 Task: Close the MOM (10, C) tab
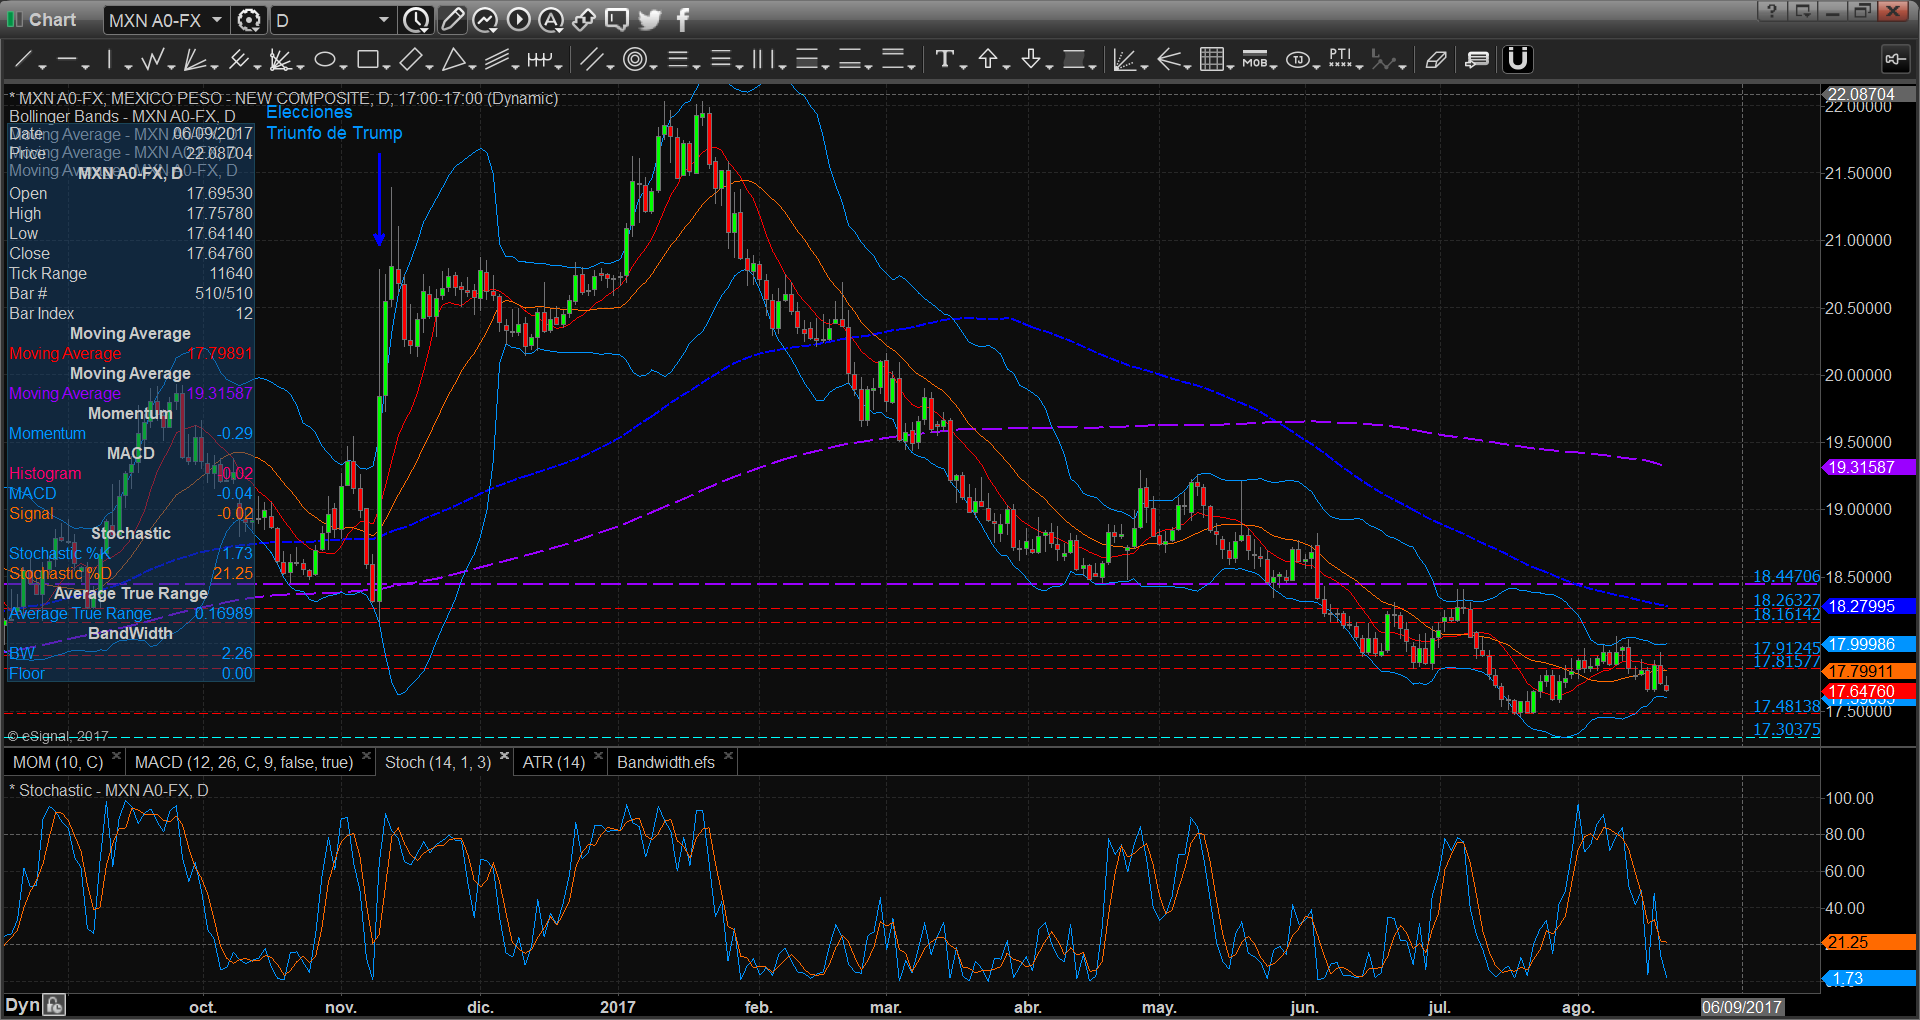[117, 756]
